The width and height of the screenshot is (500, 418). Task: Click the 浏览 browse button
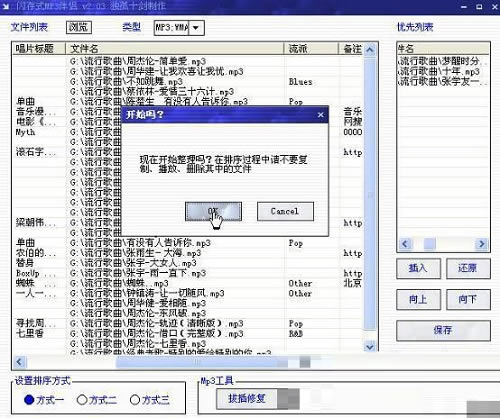[79, 27]
